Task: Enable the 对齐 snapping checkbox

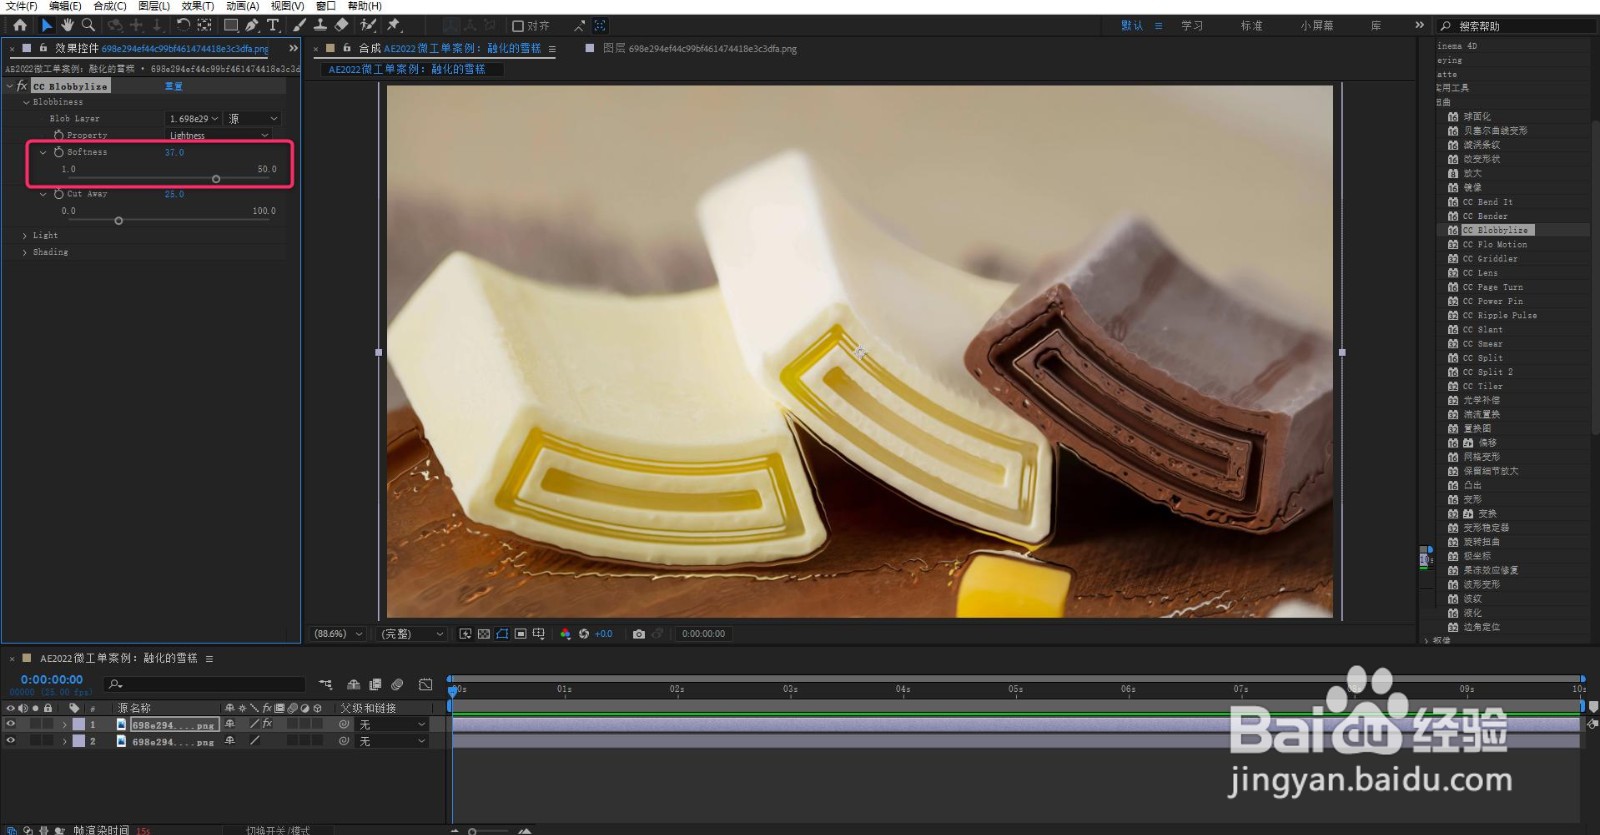Action: (518, 26)
